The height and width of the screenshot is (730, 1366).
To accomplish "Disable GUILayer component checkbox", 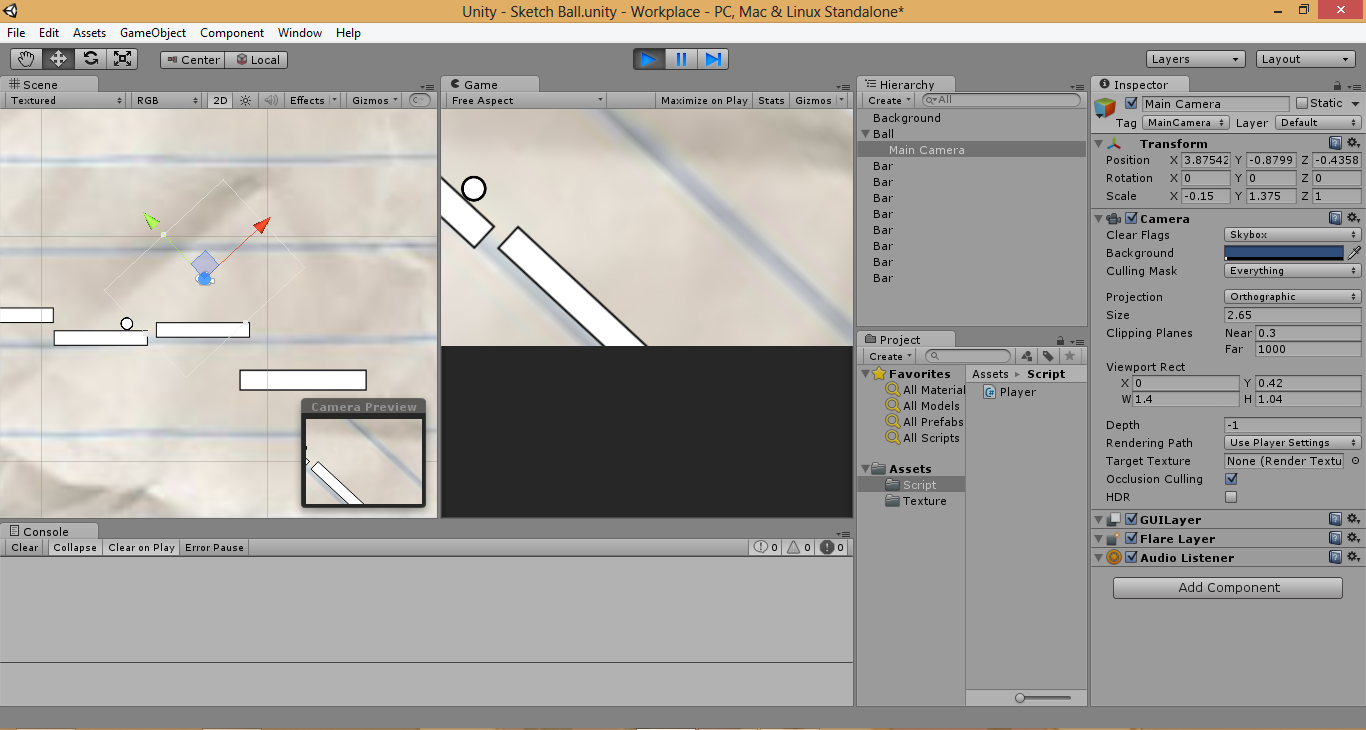I will (x=1131, y=519).
